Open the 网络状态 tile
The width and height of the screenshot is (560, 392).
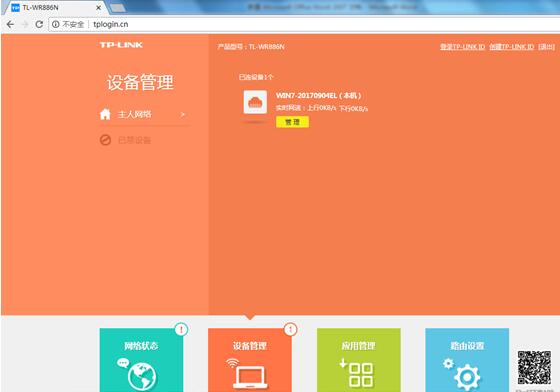pyautogui.click(x=141, y=360)
